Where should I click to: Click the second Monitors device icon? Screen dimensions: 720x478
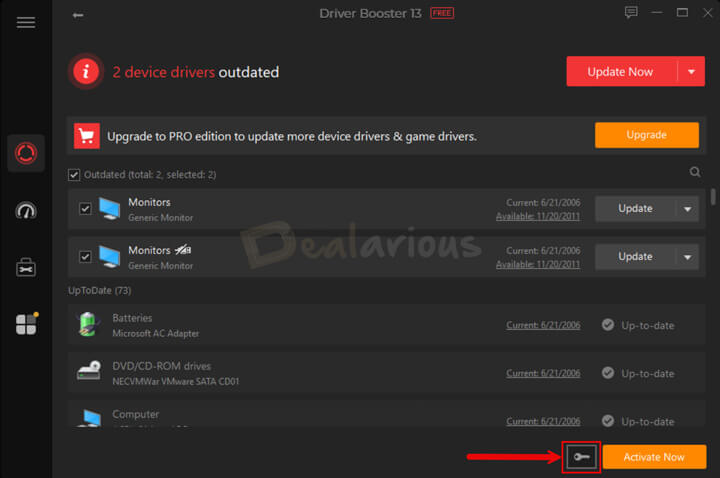109,257
